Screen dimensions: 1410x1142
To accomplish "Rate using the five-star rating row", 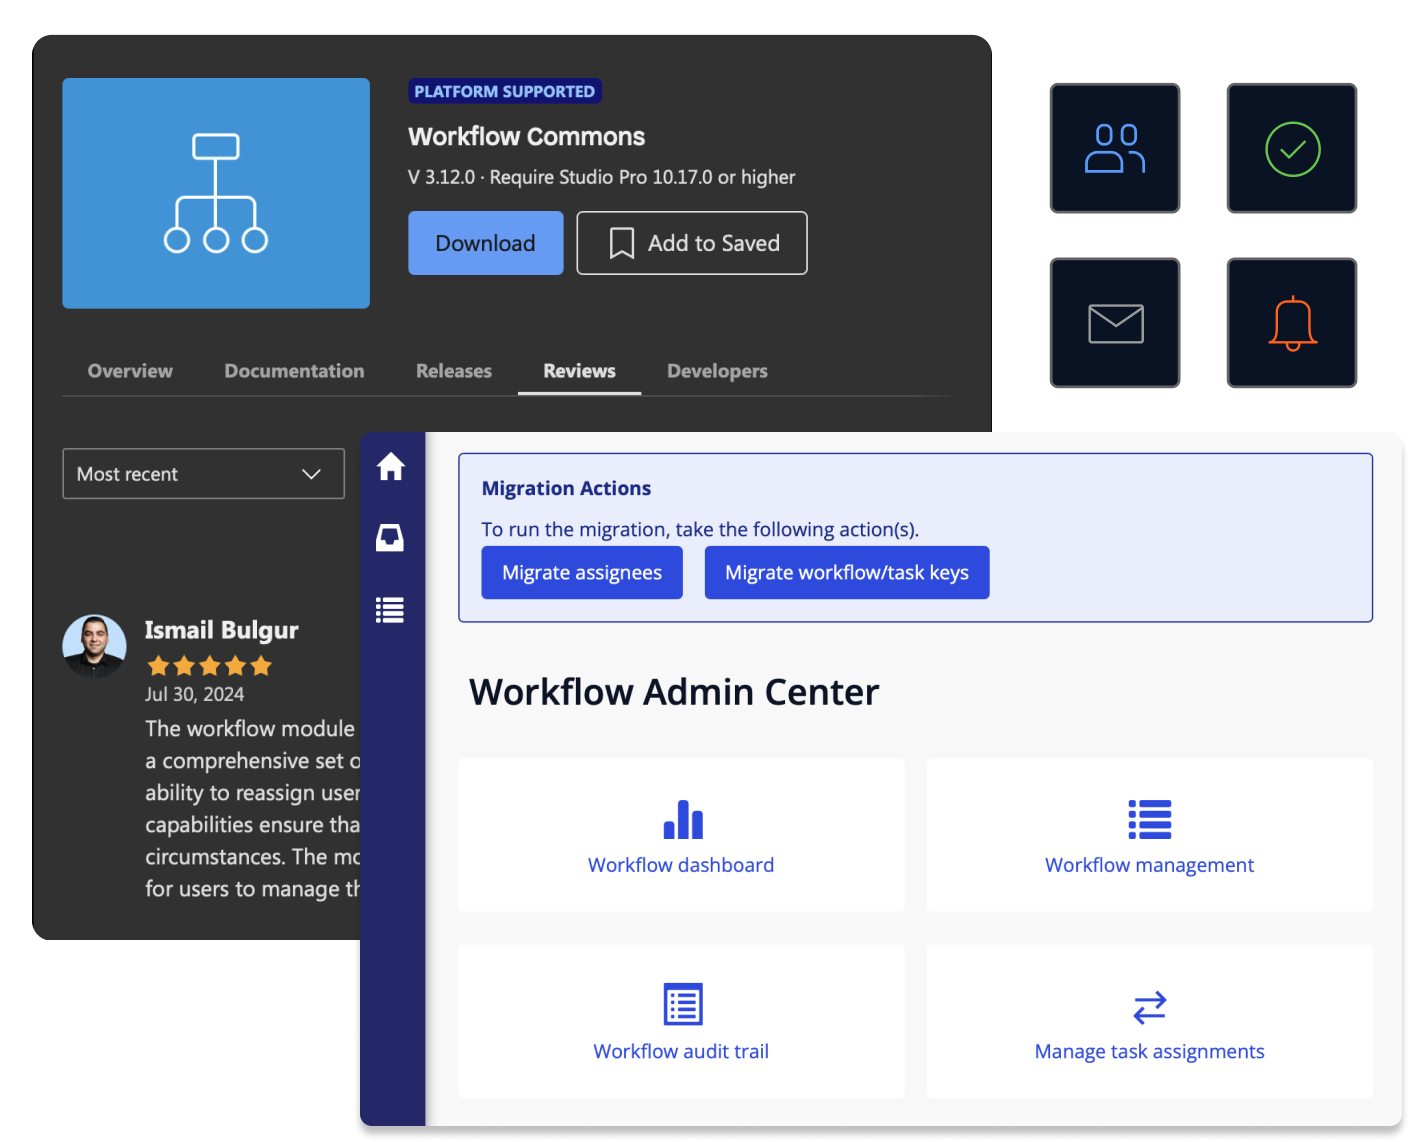I will 209,666.
